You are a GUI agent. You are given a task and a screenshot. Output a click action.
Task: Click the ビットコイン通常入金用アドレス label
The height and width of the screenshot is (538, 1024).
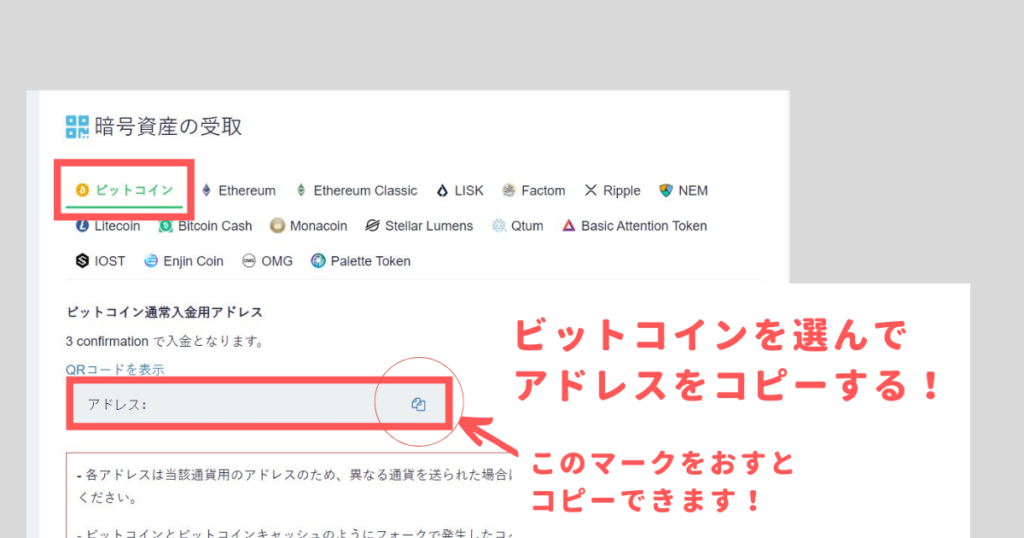tap(165, 312)
